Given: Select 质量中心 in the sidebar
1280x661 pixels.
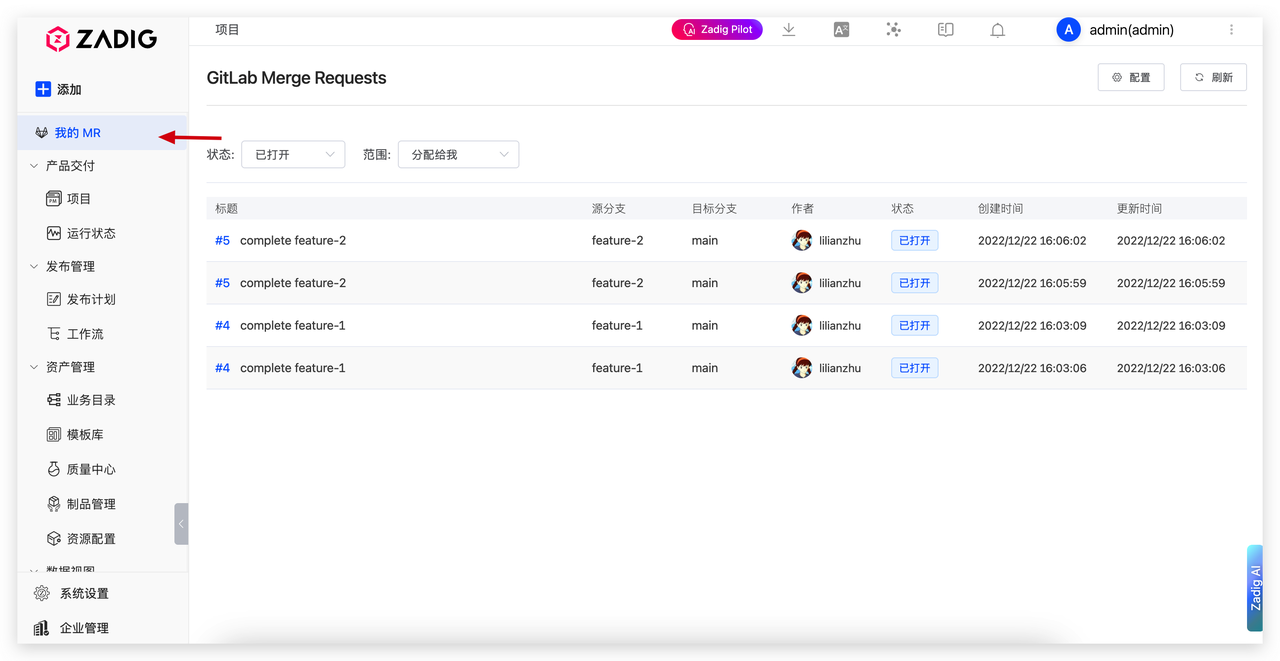Looking at the screenshot, I should [81, 468].
